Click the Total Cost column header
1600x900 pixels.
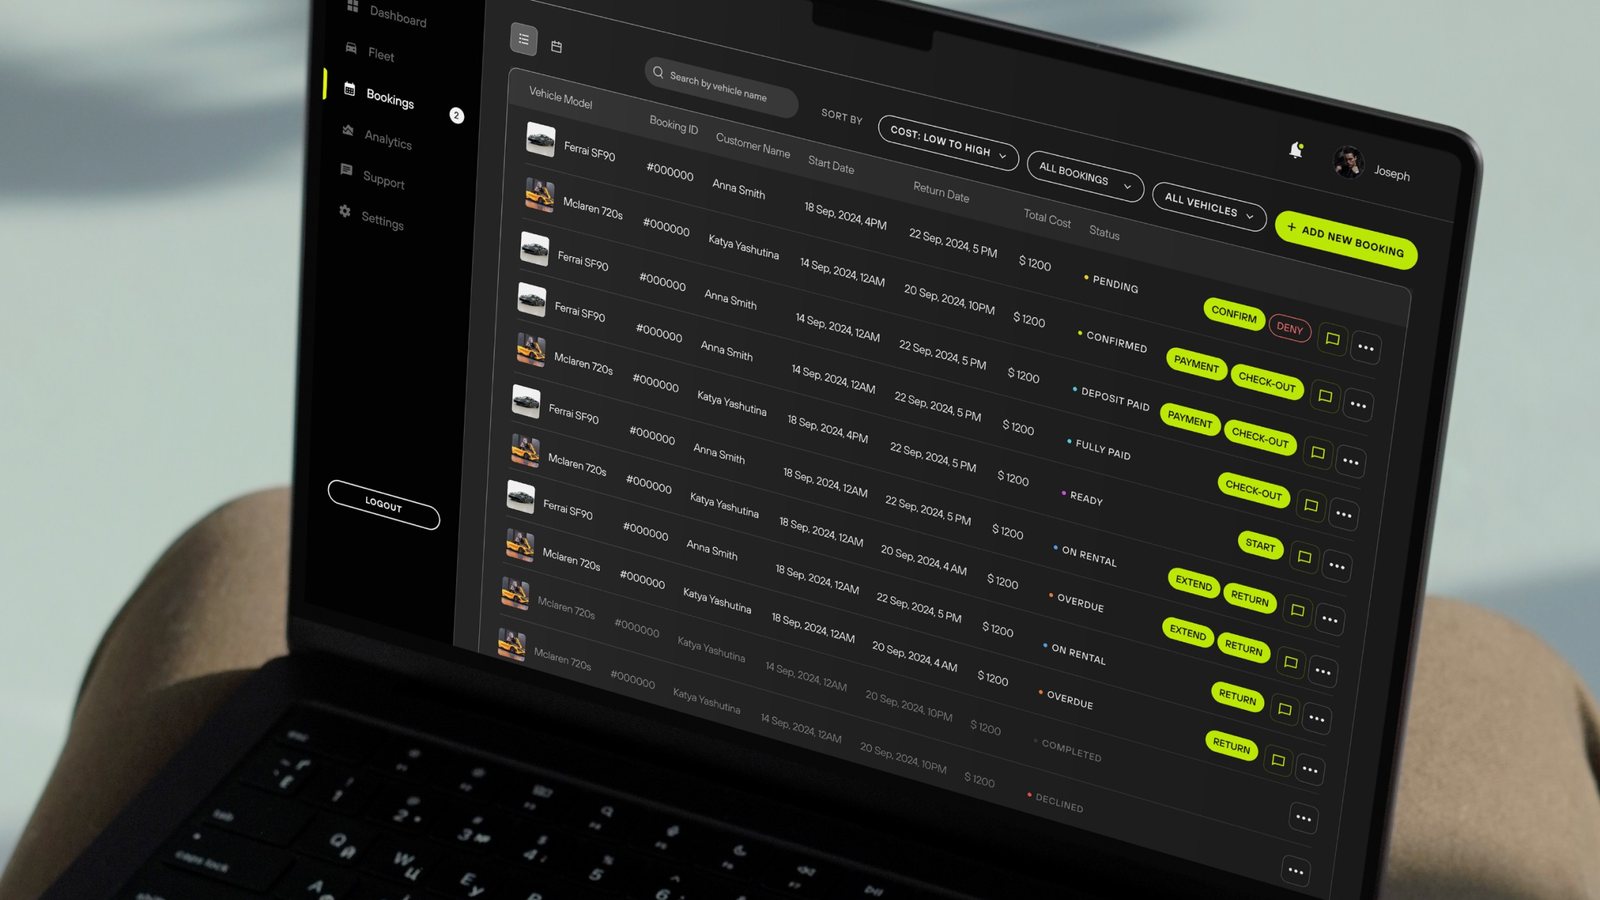[1047, 217]
